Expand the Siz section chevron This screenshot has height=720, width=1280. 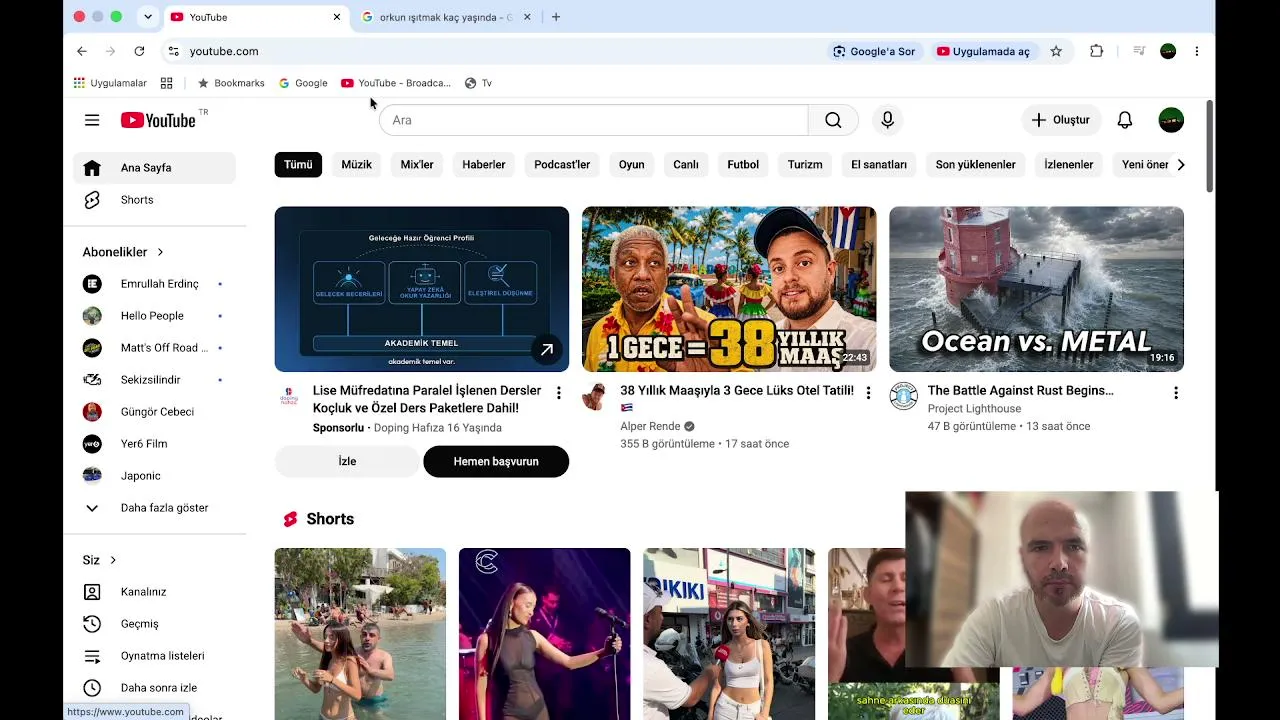coord(113,560)
